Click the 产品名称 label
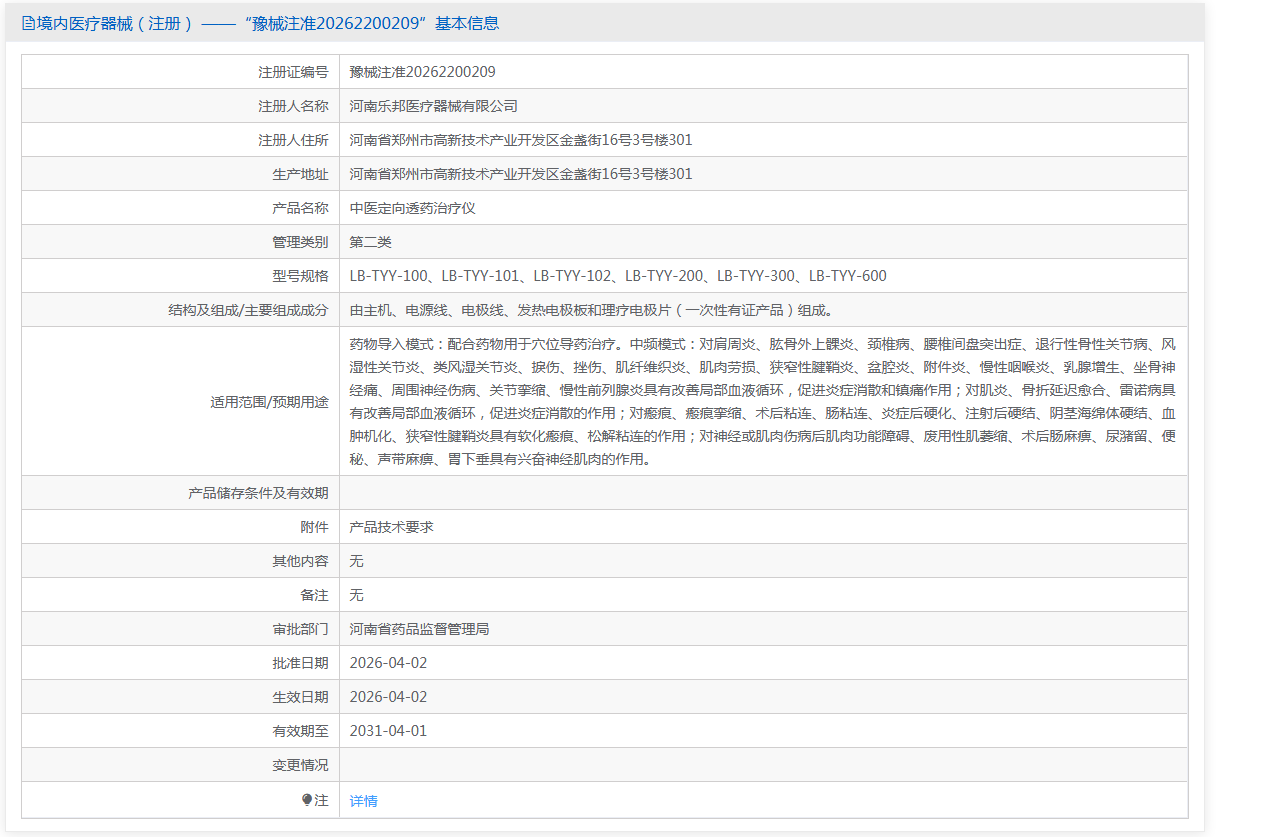 tap(300, 208)
